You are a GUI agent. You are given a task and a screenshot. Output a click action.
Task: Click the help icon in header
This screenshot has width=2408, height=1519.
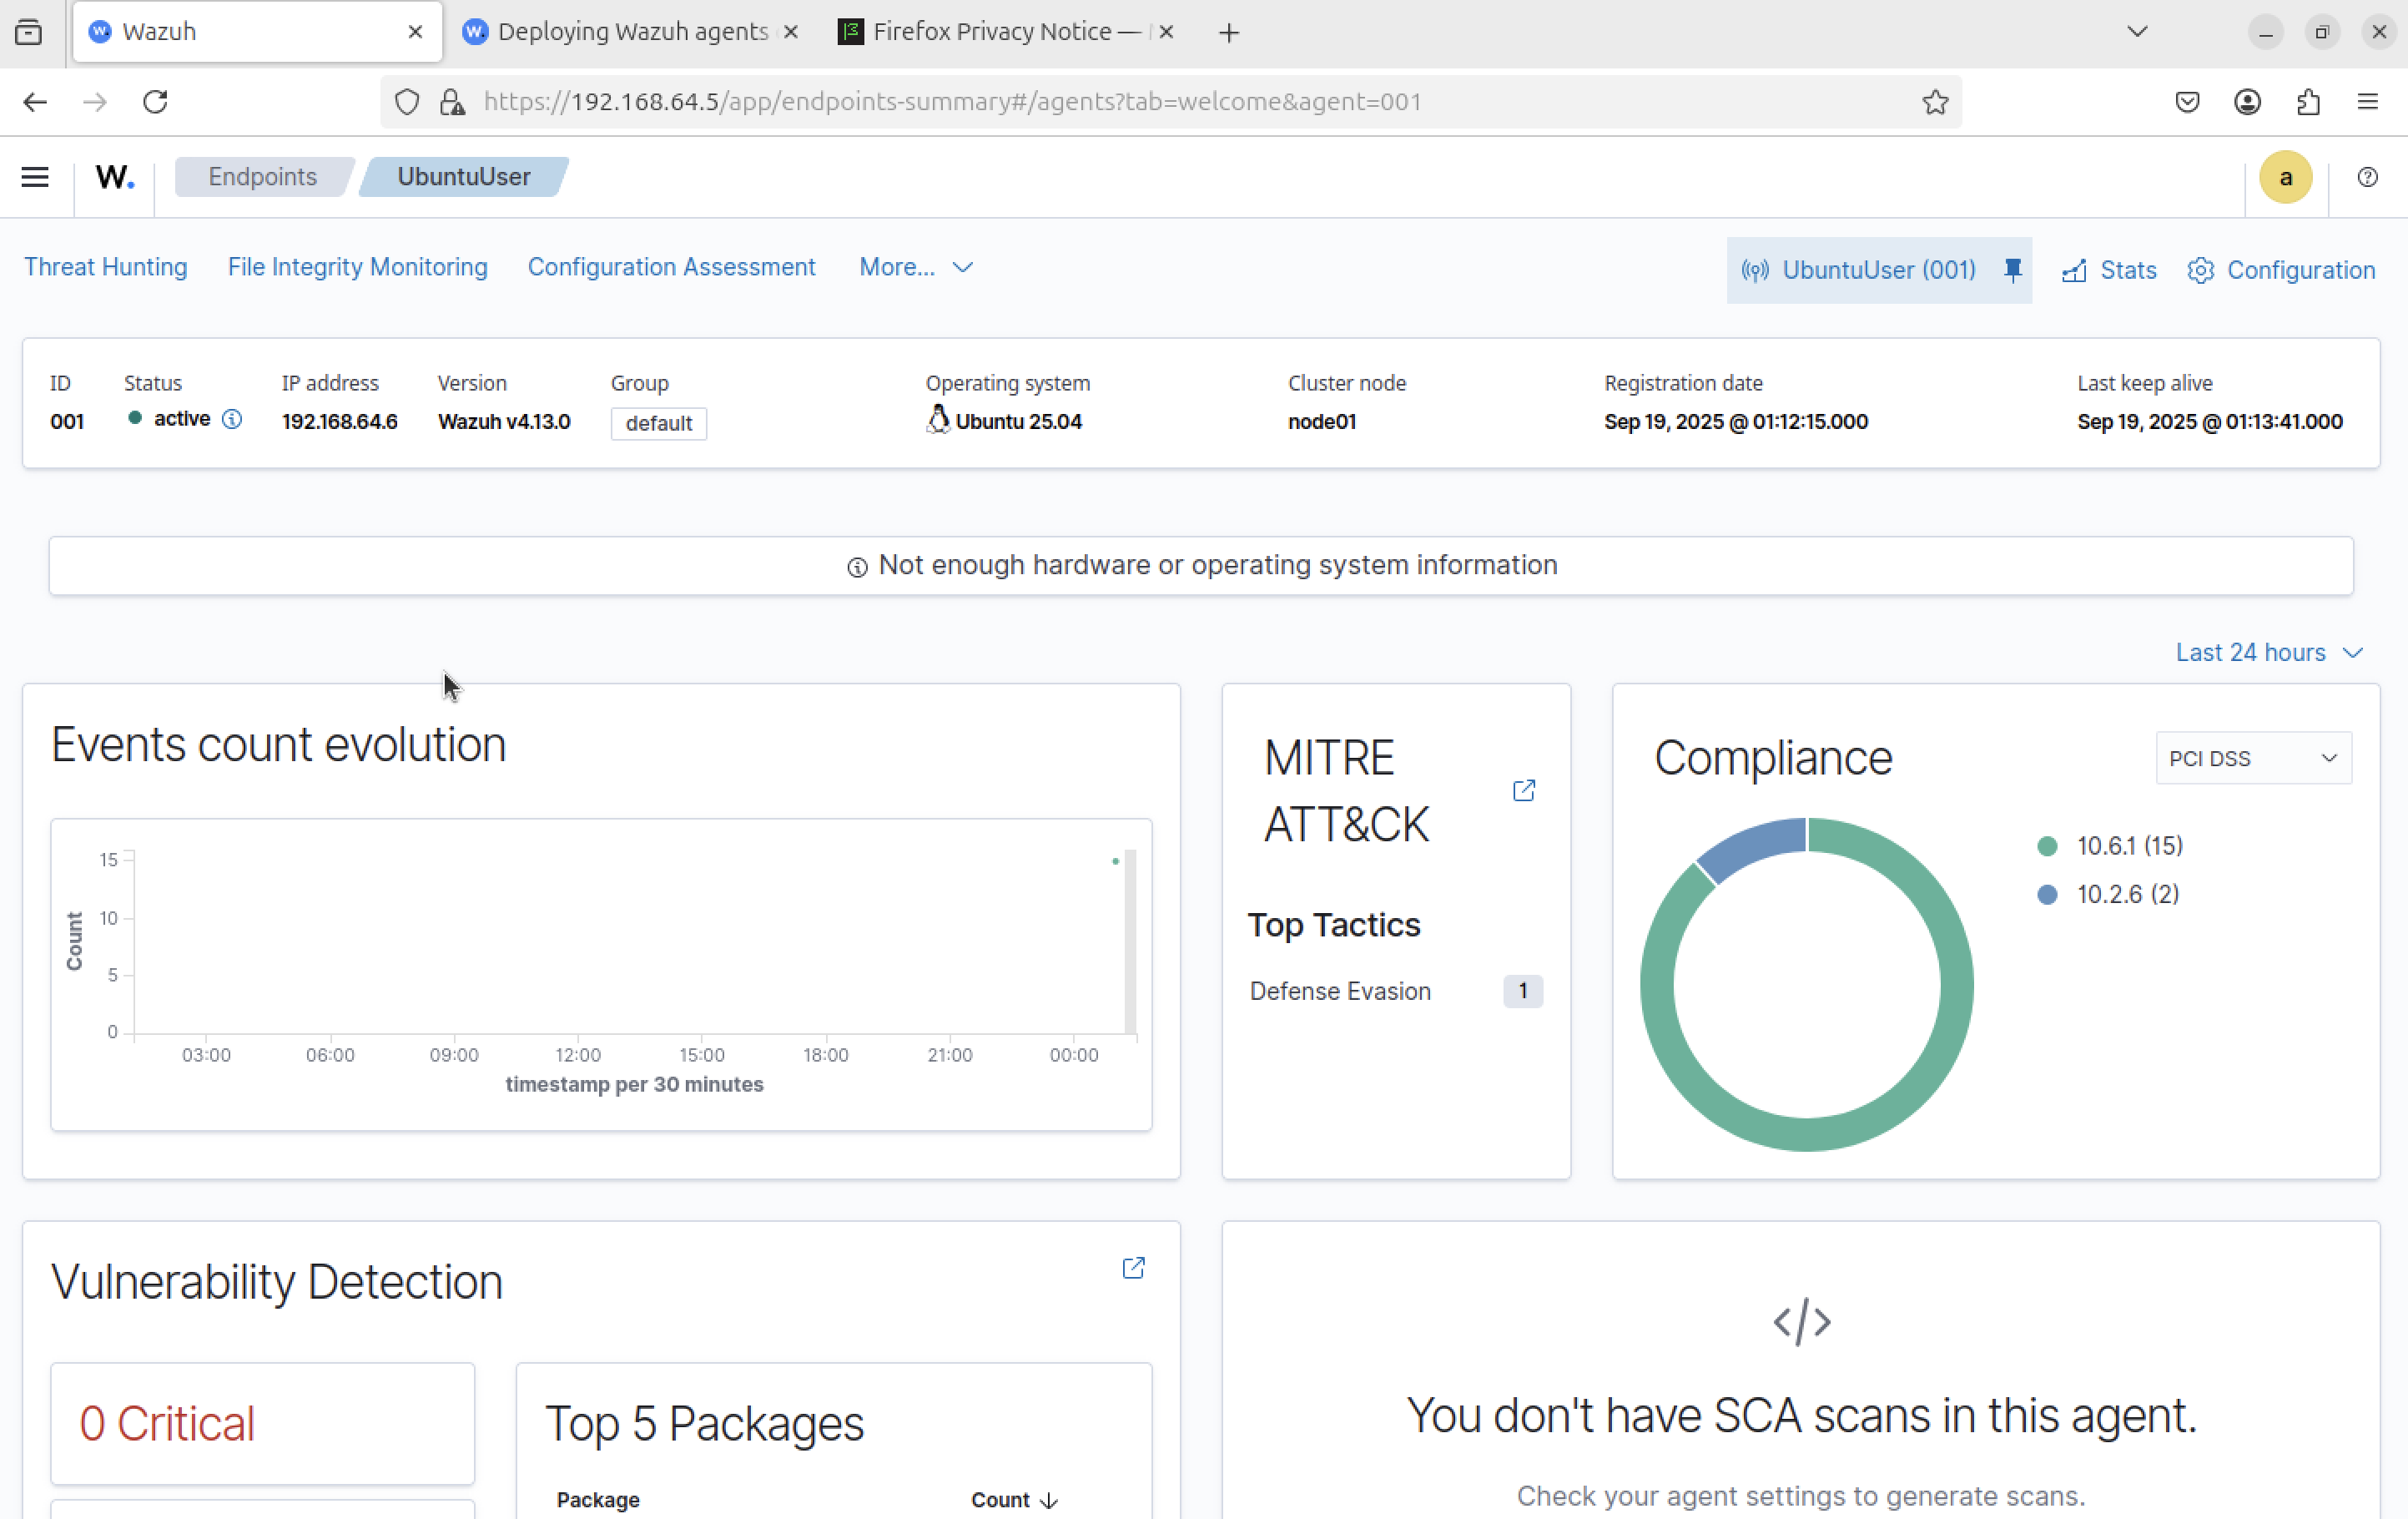pos(2367,177)
